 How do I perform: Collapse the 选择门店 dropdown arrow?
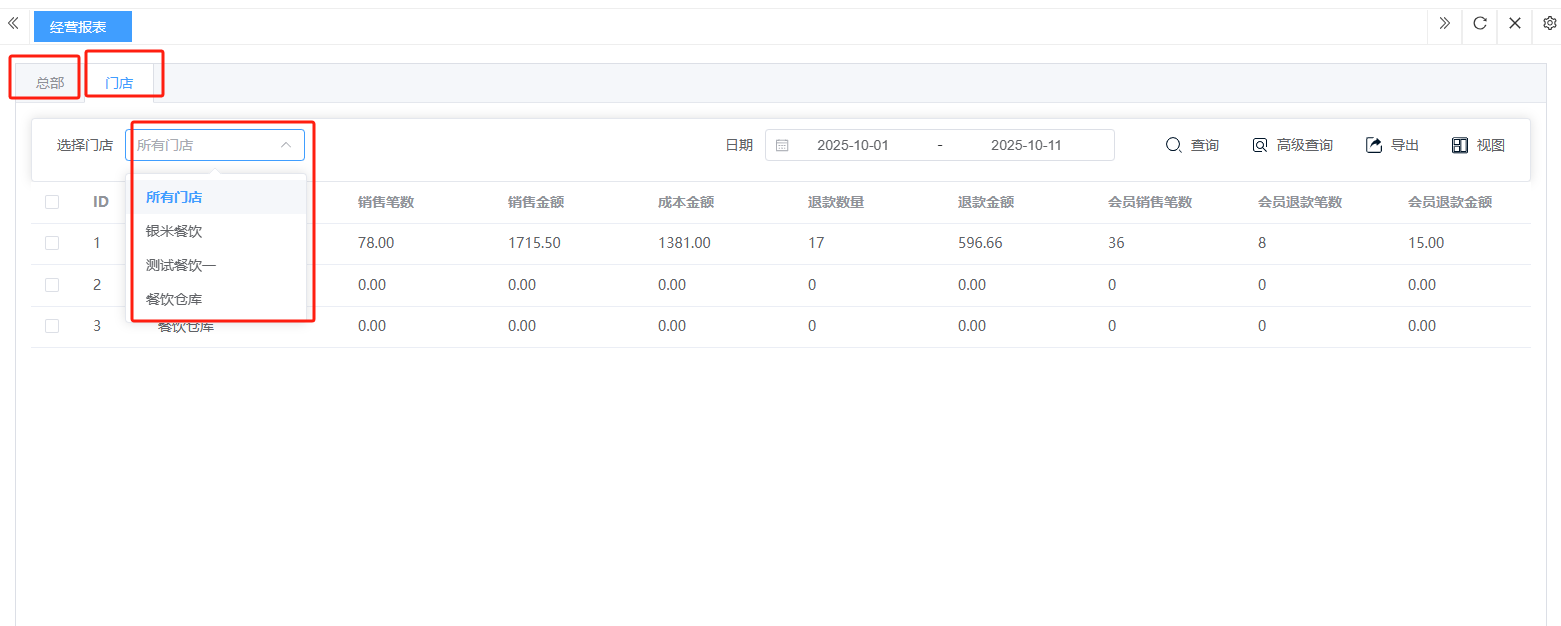[x=286, y=145]
